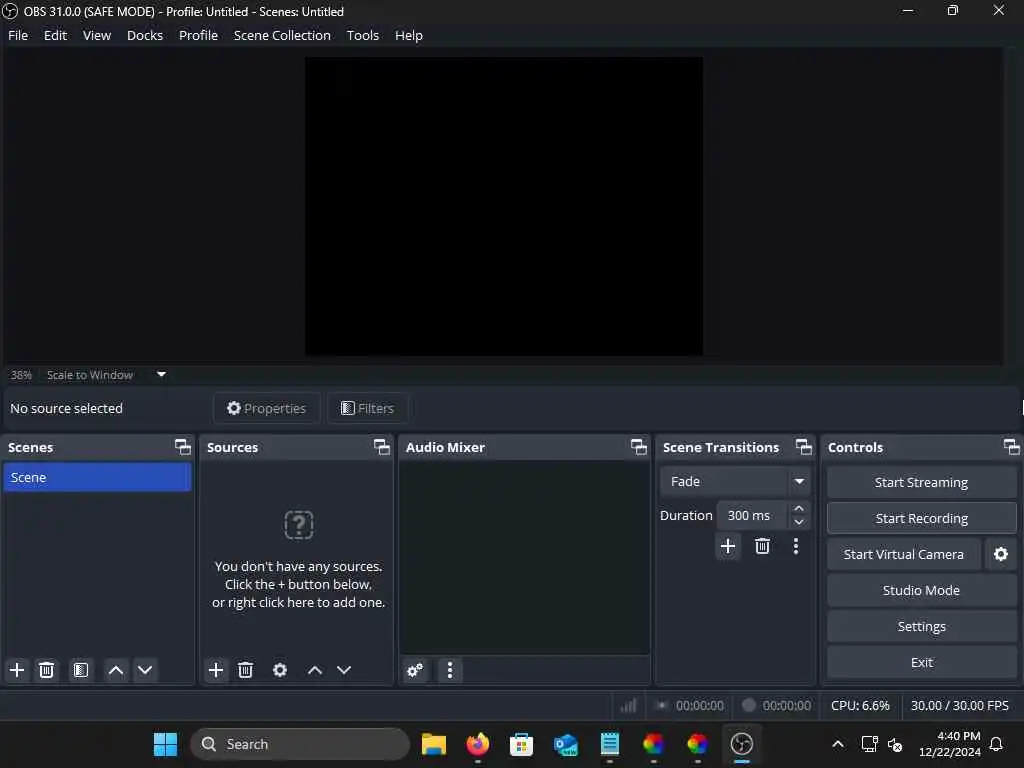
Task: Open the Docks menu
Action: pyautogui.click(x=145, y=35)
